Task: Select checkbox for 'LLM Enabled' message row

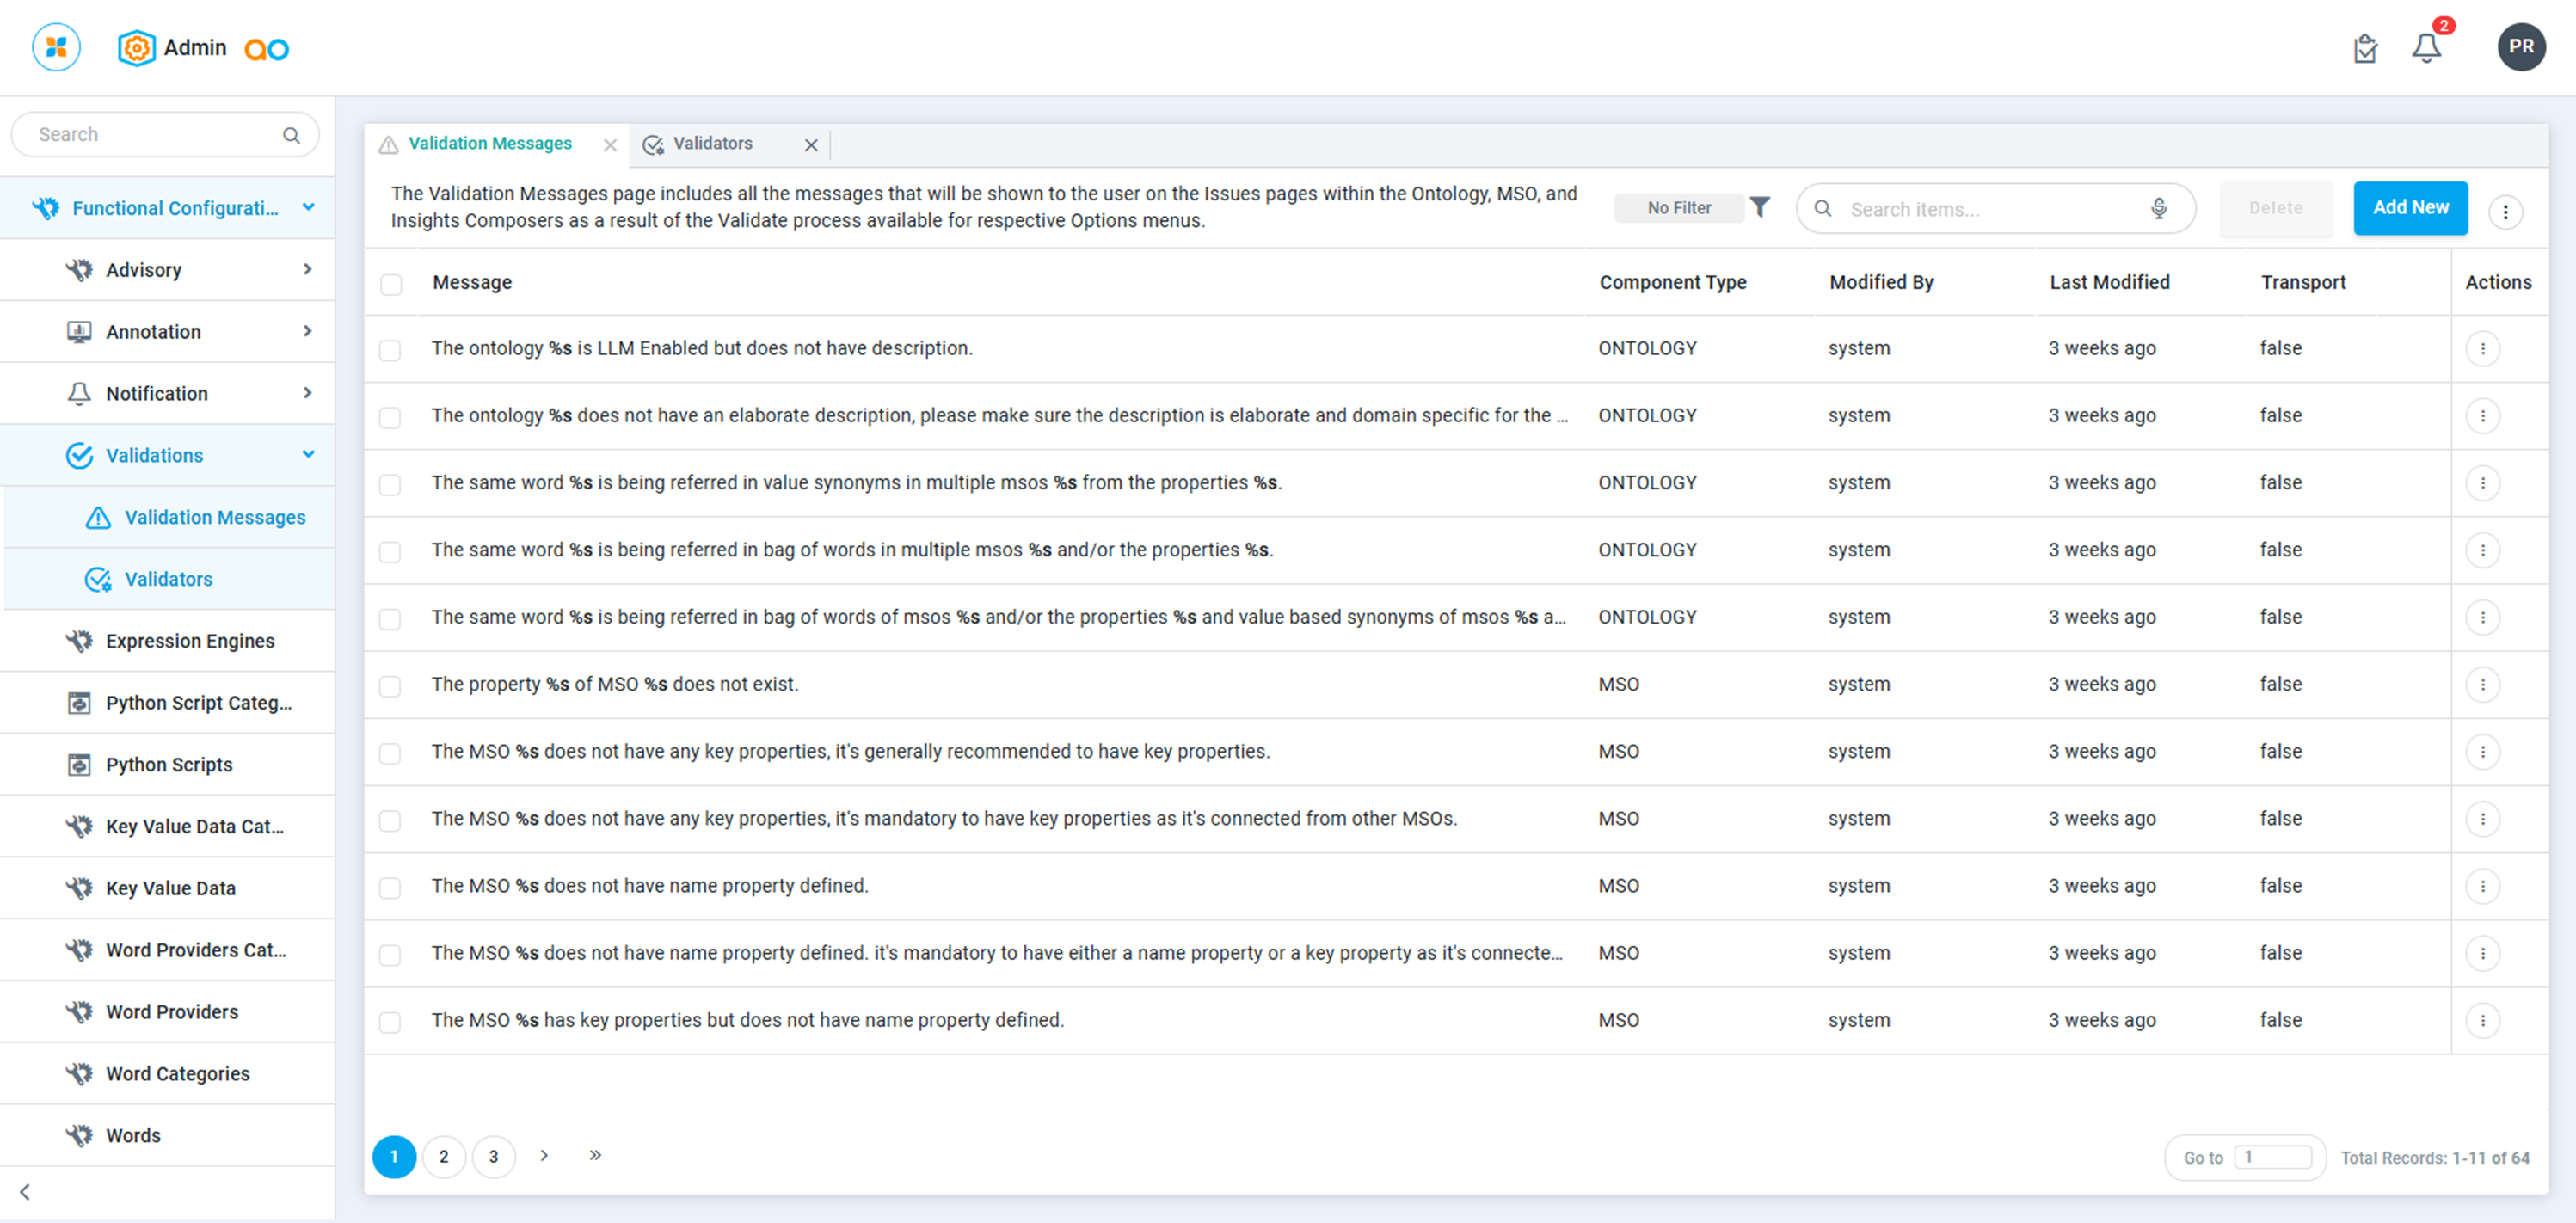Action: (x=390, y=350)
